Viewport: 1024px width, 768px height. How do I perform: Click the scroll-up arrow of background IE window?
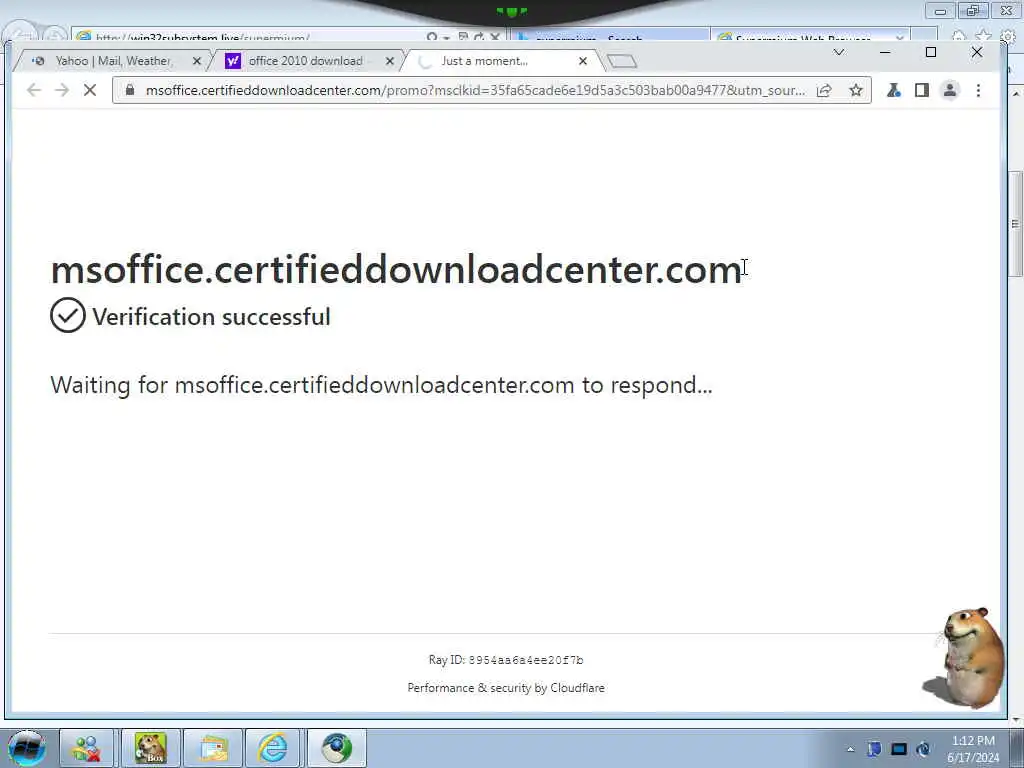(1016, 95)
